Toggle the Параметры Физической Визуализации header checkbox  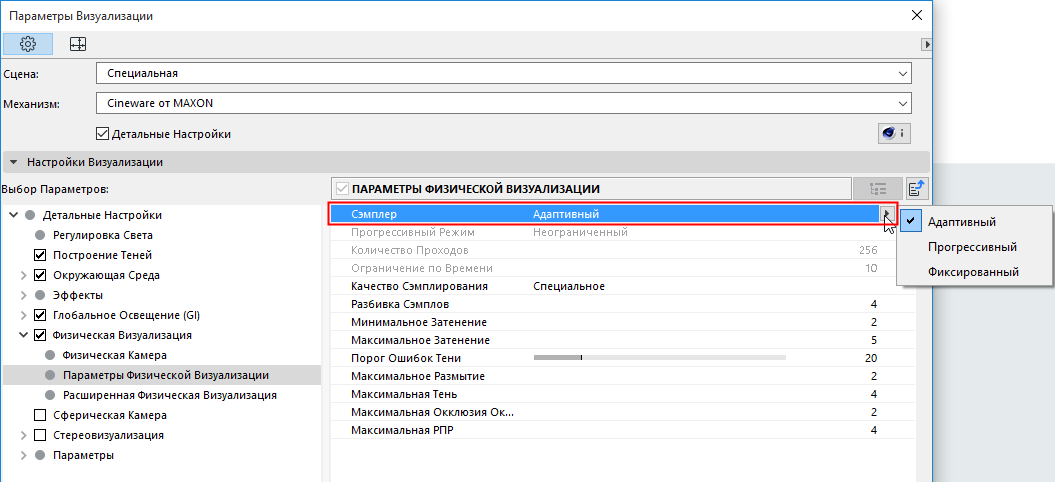pos(342,189)
